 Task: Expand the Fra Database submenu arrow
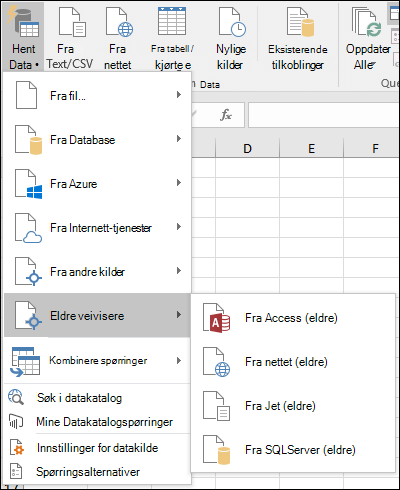(179, 139)
